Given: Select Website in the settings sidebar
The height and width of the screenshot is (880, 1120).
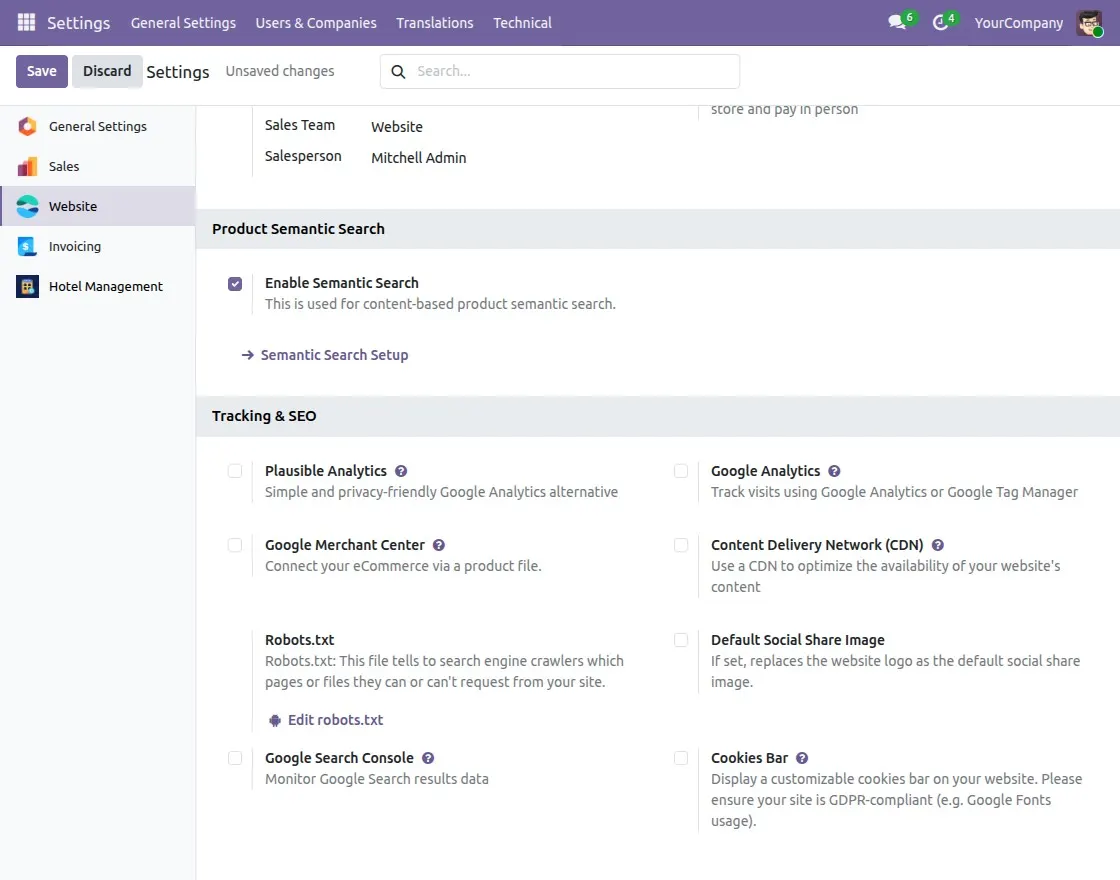Looking at the screenshot, I should click(97, 206).
